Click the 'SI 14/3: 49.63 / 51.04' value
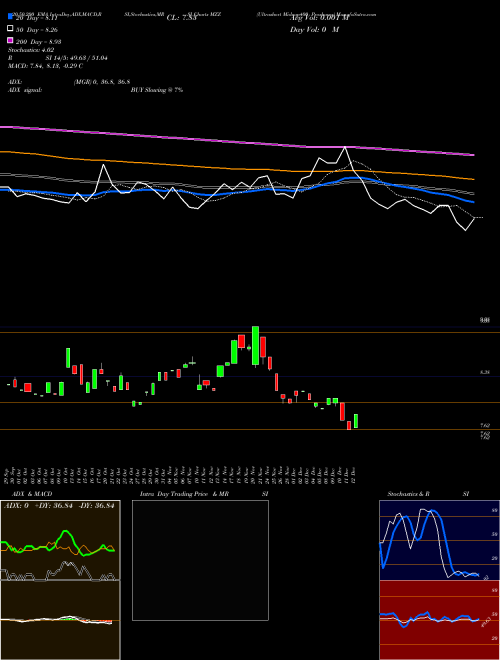The height and width of the screenshot is (660, 500). tap(77, 58)
